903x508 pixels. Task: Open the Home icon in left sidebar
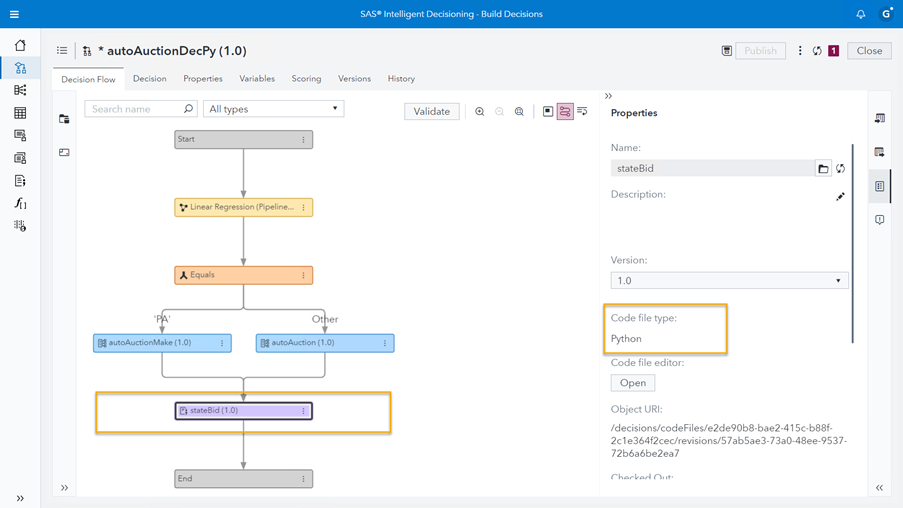pos(20,45)
